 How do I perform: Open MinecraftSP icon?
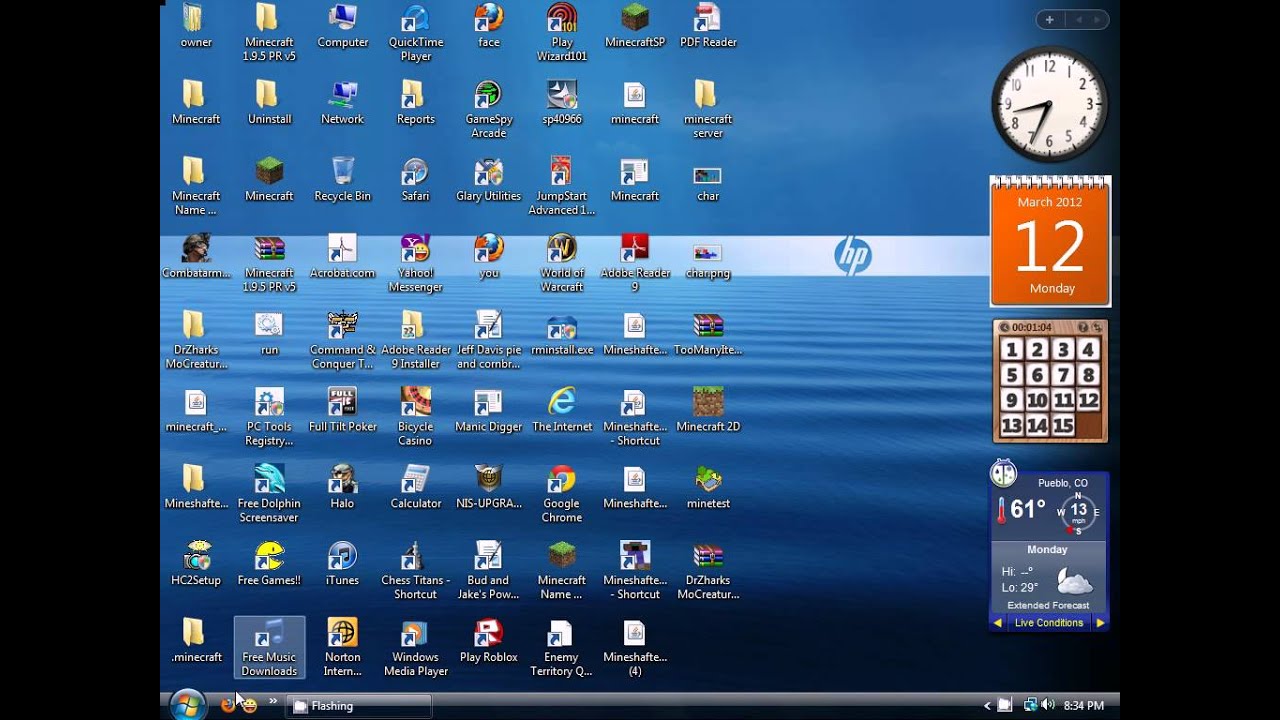[635, 26]
